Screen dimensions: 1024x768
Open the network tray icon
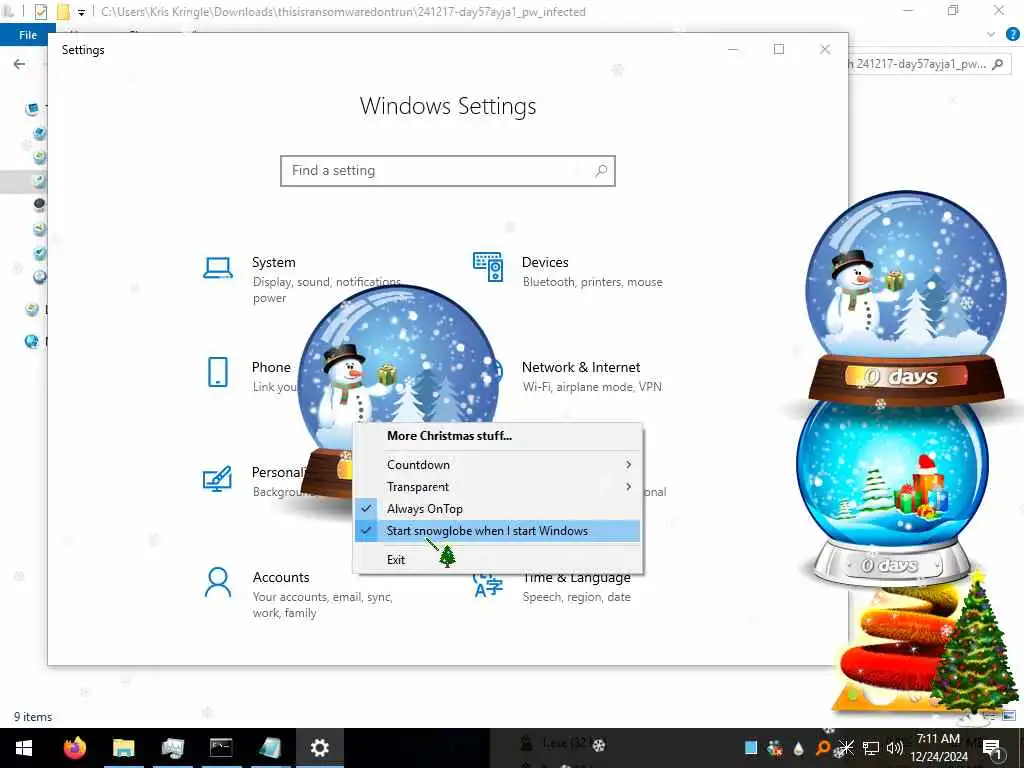pyautogui.click(x=871, y=748)
